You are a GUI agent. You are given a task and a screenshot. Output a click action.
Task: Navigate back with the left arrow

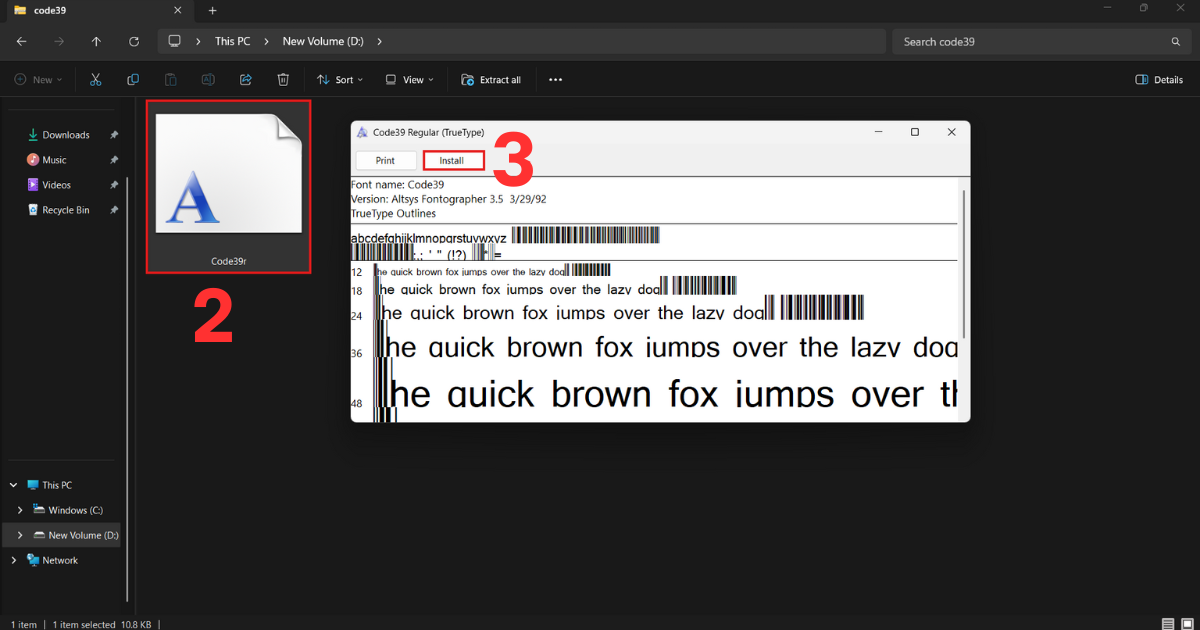[x=22, y=42]
